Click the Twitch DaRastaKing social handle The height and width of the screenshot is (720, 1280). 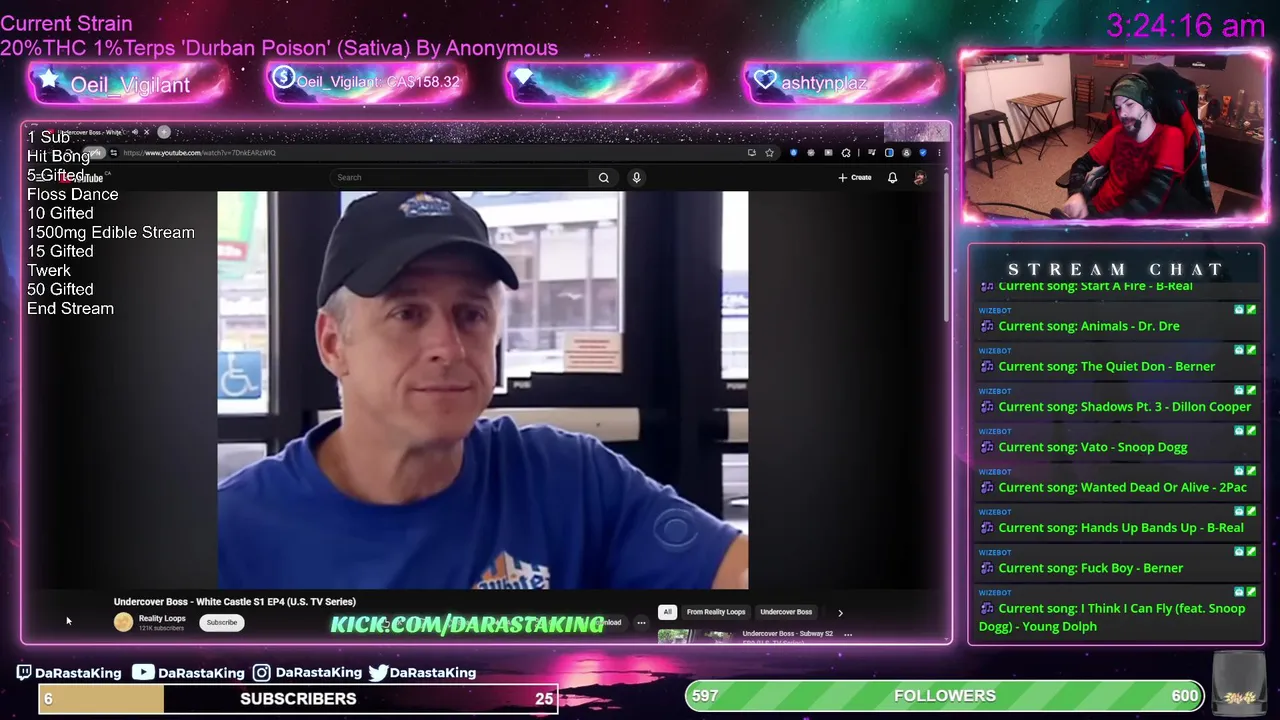click(x=68, y=673)
